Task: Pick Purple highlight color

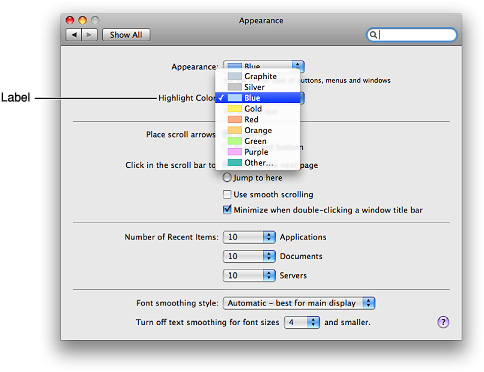Action: [258, 152]
